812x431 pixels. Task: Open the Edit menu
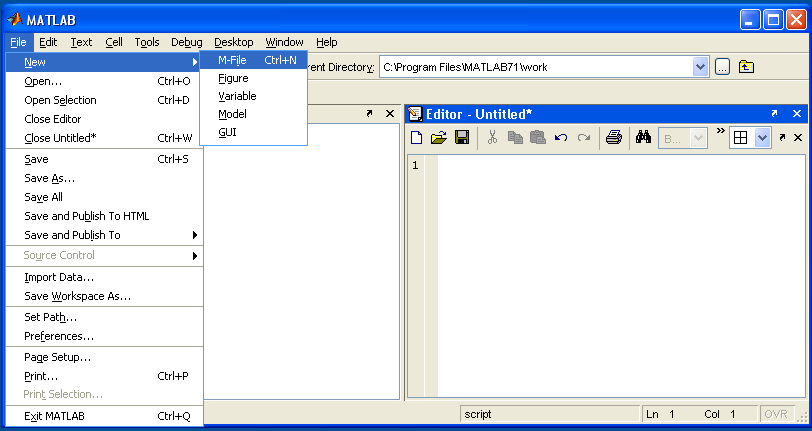point(48,42)
